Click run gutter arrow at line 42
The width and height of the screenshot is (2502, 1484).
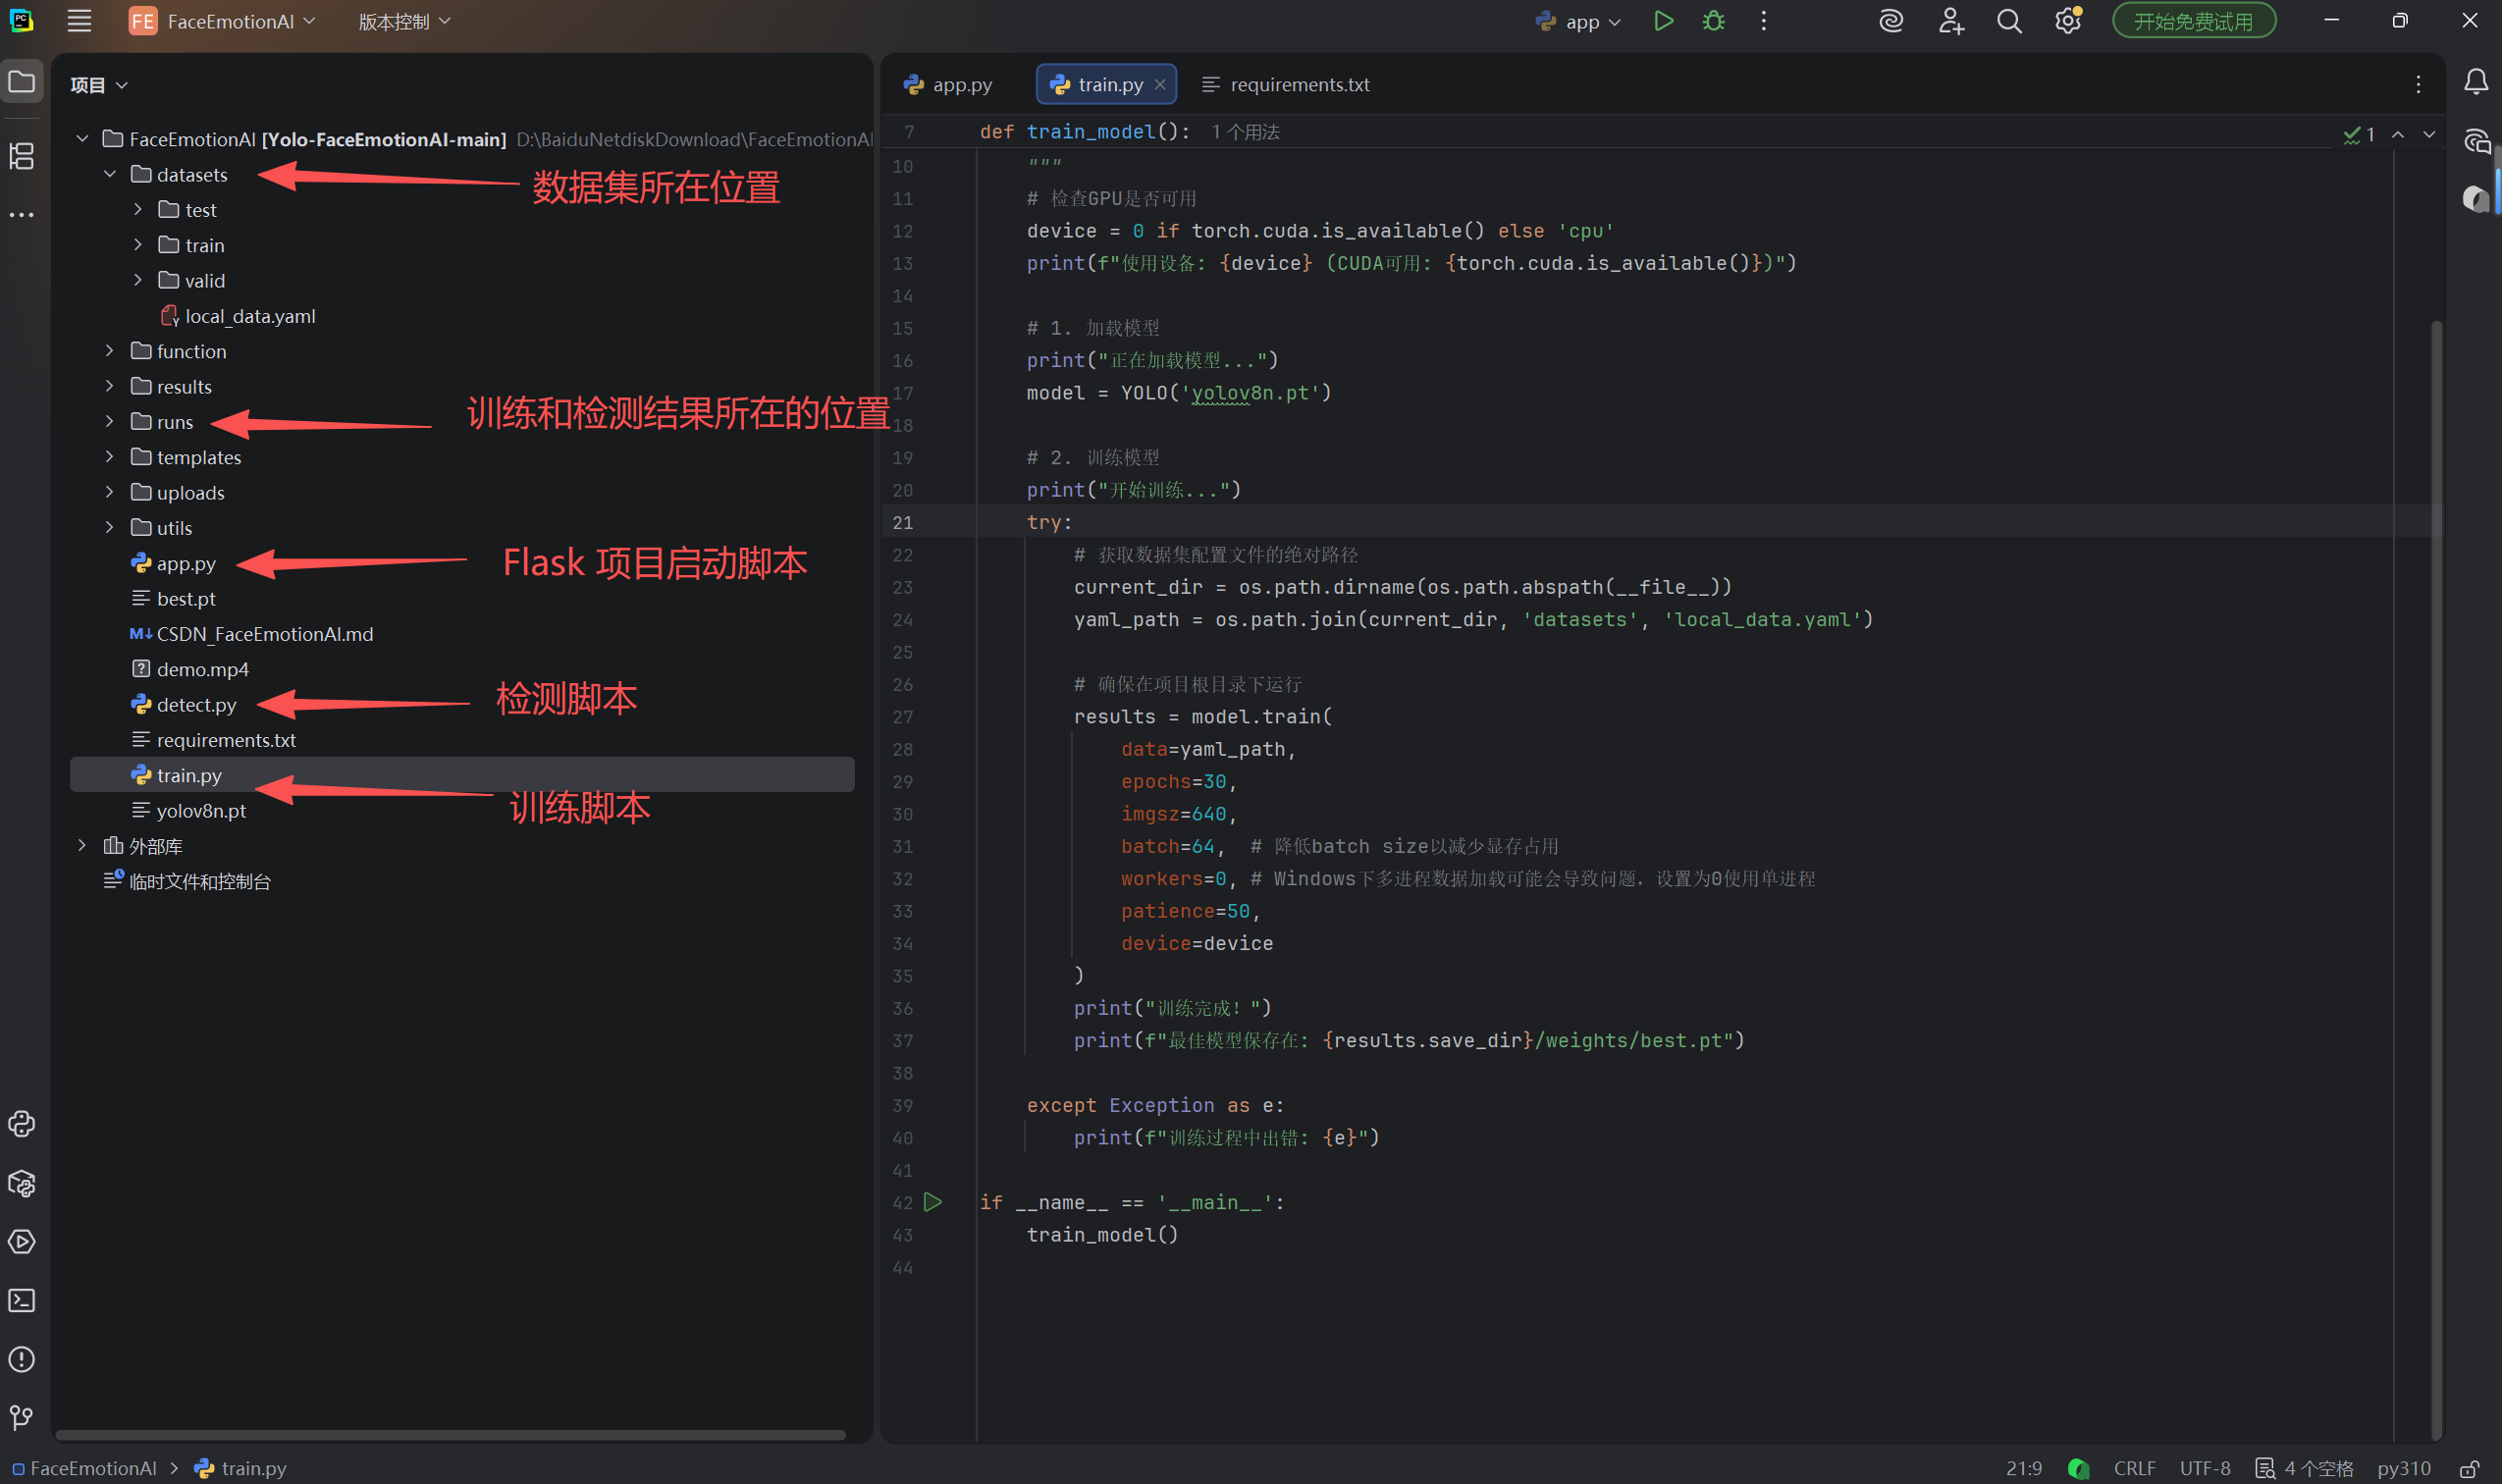(933, 1202)
